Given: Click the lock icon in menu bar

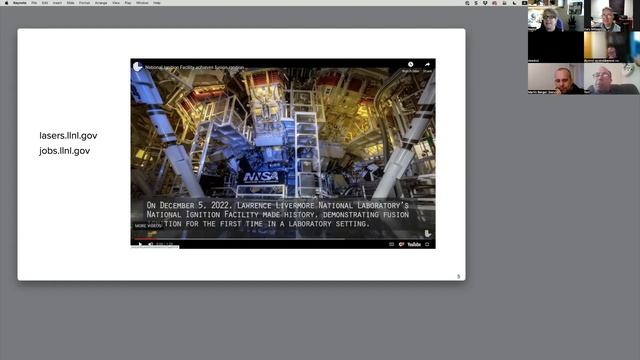Looking at the screenshot, I should [504, 3].
